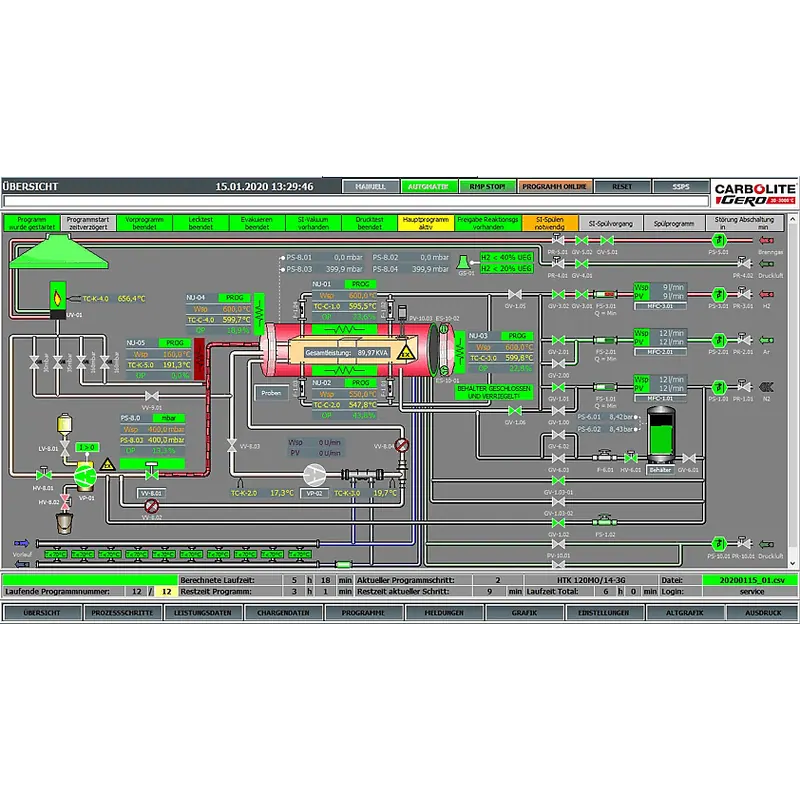The width and height of the screenshot is (800, 800).
Task: Open the MFC-3.01 controller button
Action: pyautogui.click(x=660, y=306)
